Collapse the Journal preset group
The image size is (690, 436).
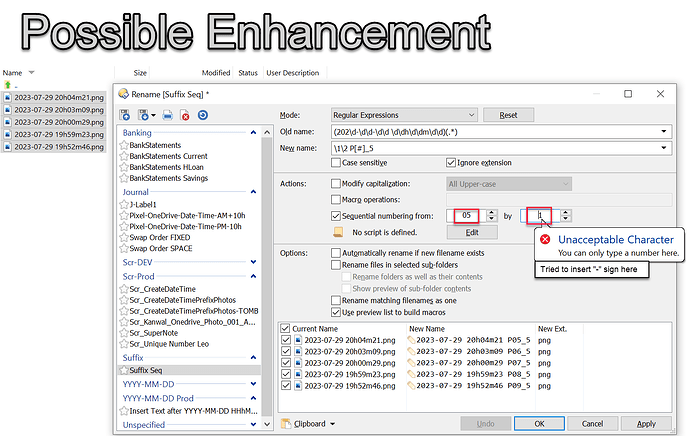[253, 192]
